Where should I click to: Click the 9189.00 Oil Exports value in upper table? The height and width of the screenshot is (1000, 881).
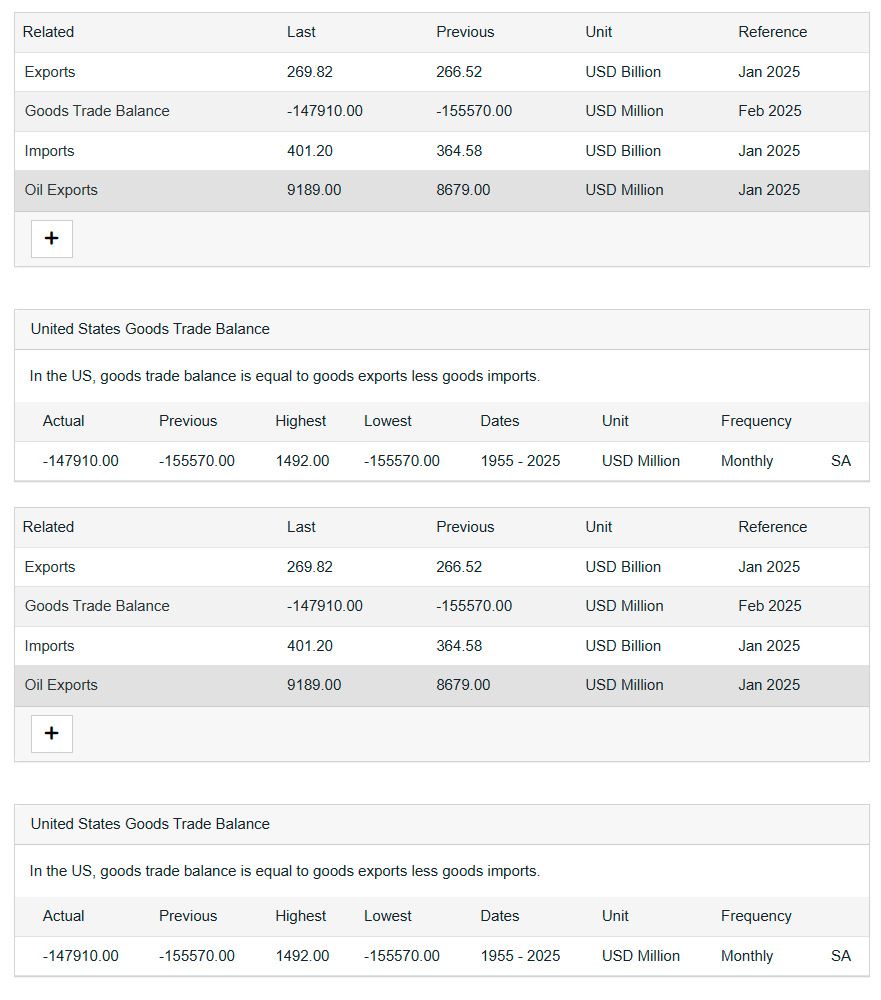(x=314, y=190)
